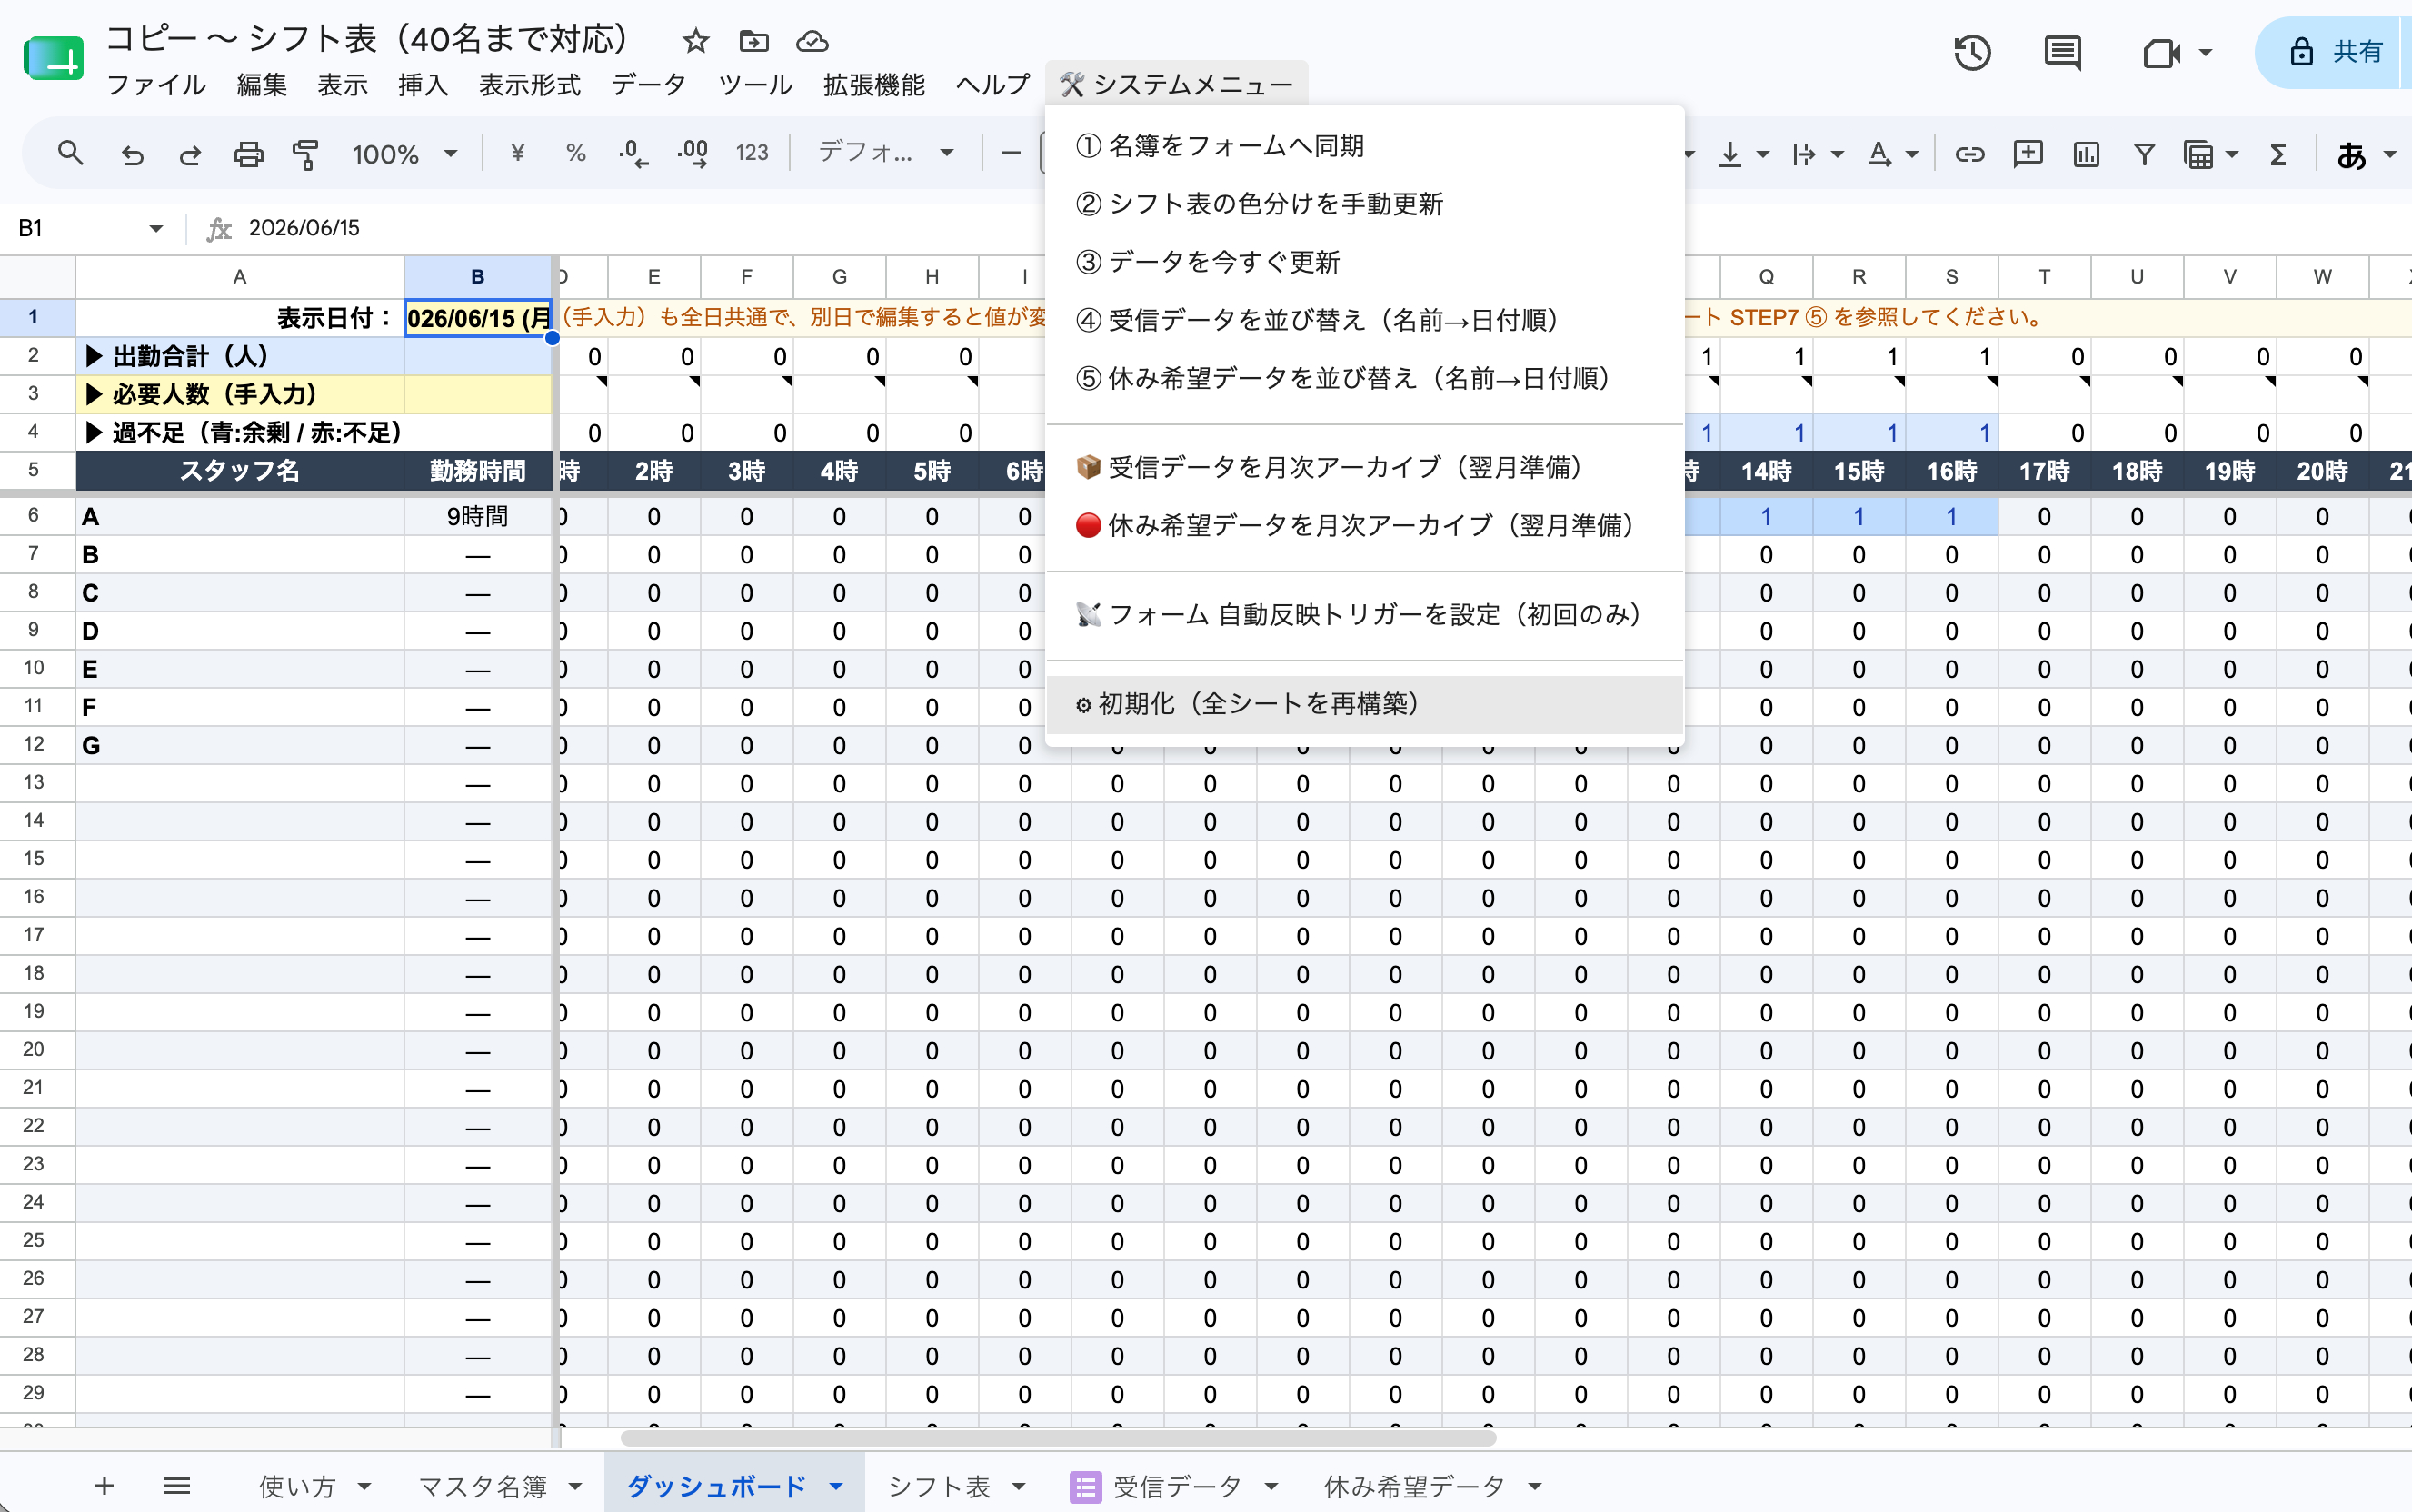Open the video call options arrow
The image size is (2412, 1512).
2205,52
